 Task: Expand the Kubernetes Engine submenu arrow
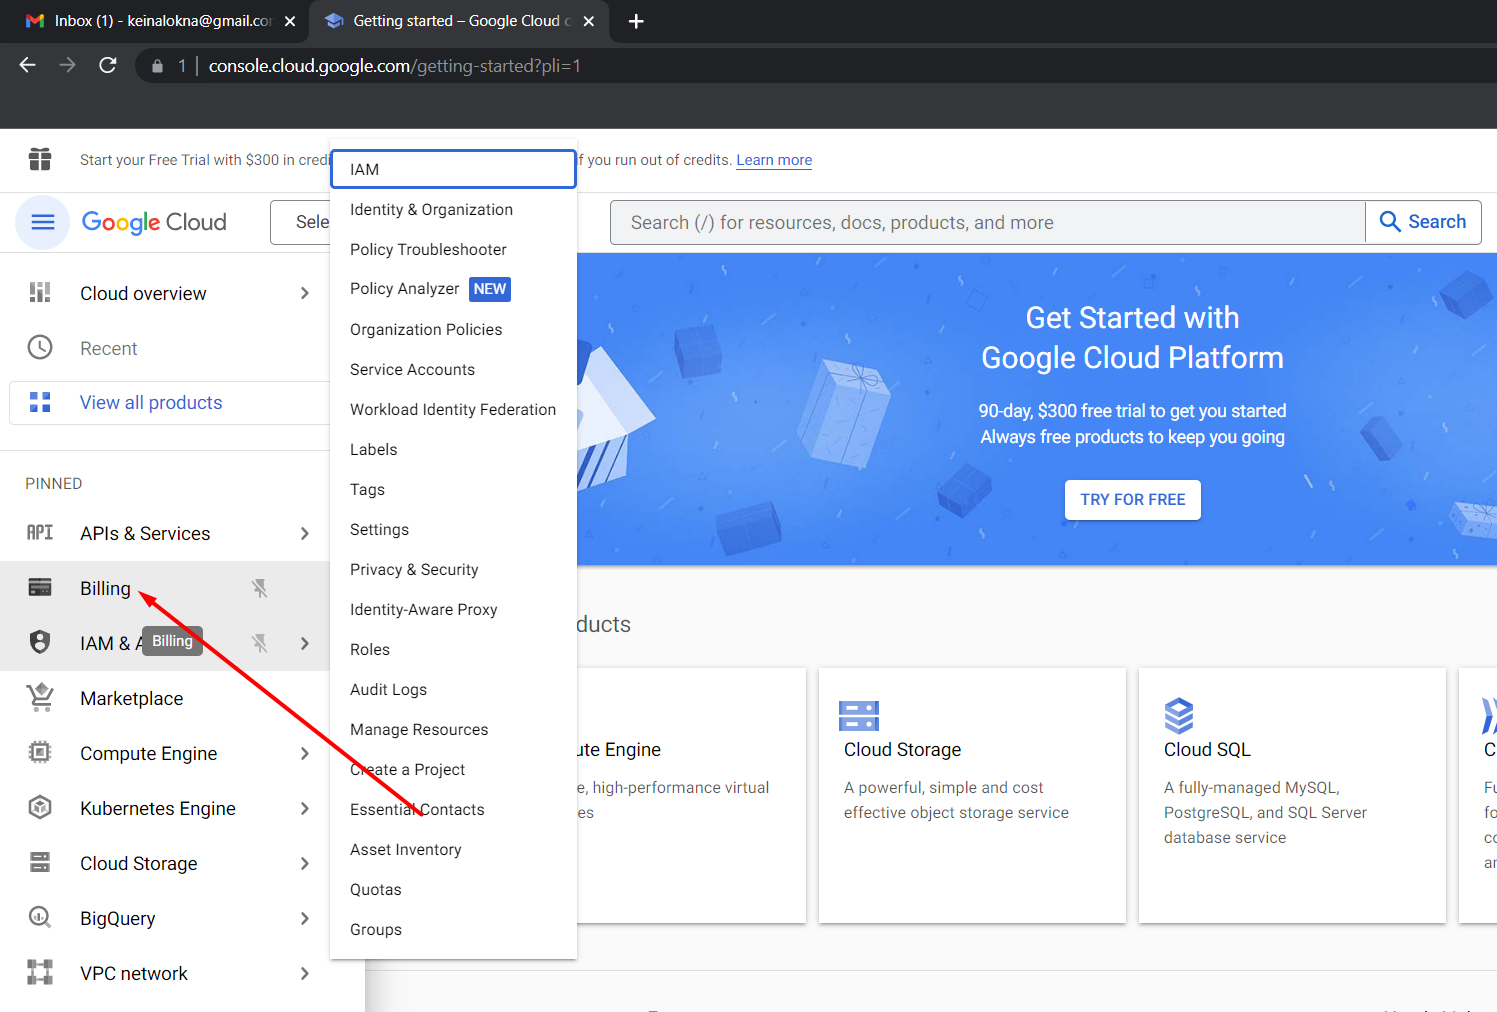click(x=305, y=808)
